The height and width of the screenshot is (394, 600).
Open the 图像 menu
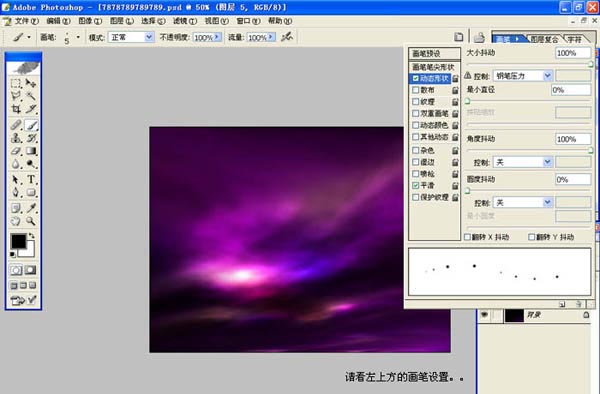tap(90, 21)
